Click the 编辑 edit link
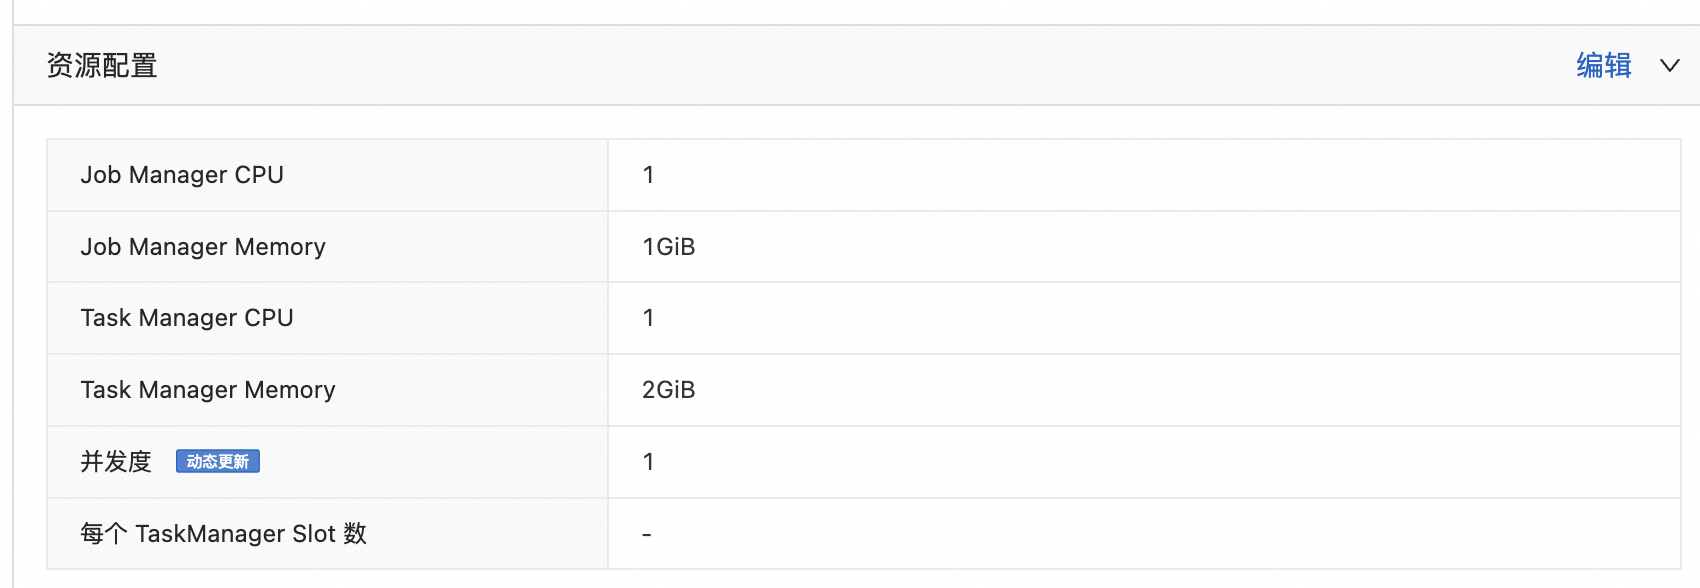The height and width of the screenshot is (588, 1700). coord(1604,65)
